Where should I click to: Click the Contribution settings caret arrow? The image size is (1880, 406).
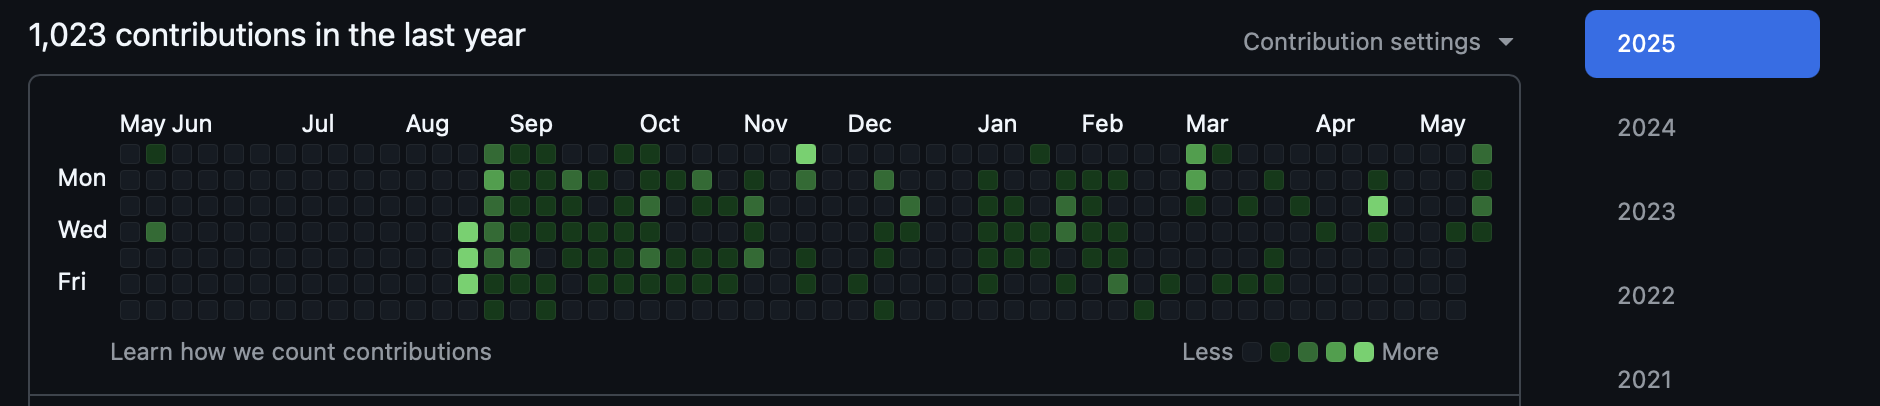[x=1506, y=42]
